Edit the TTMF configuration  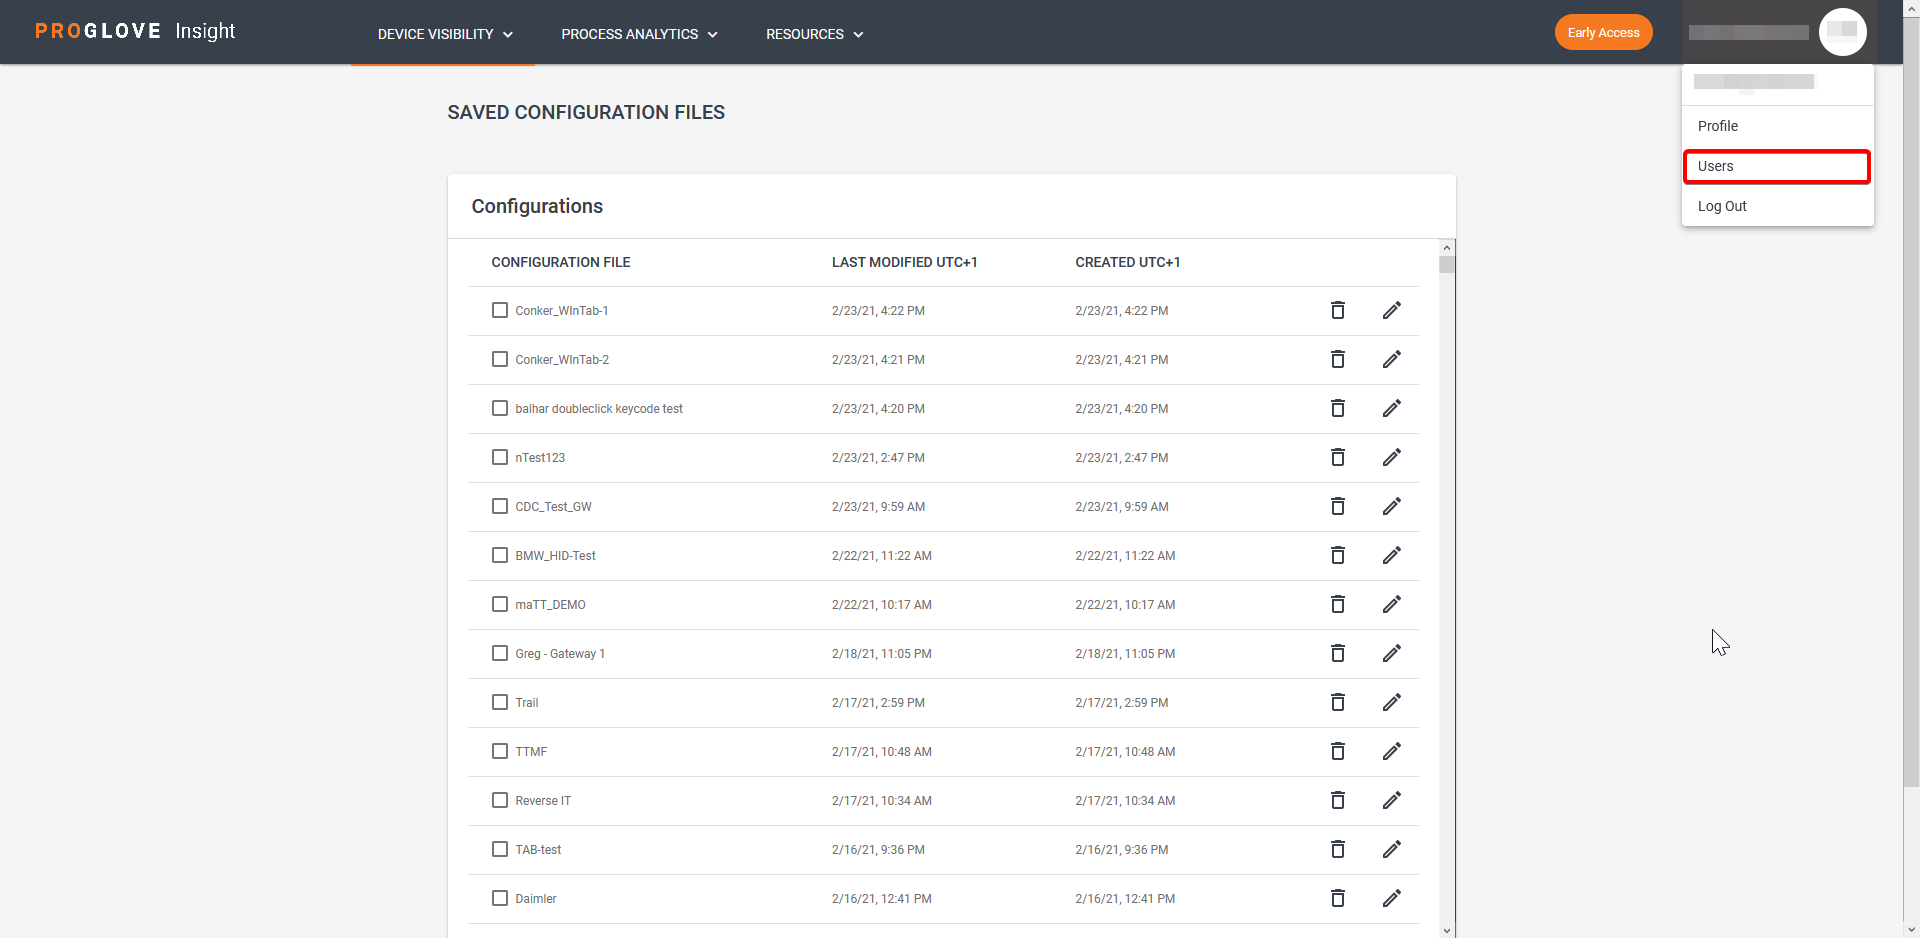[1391, 751]
